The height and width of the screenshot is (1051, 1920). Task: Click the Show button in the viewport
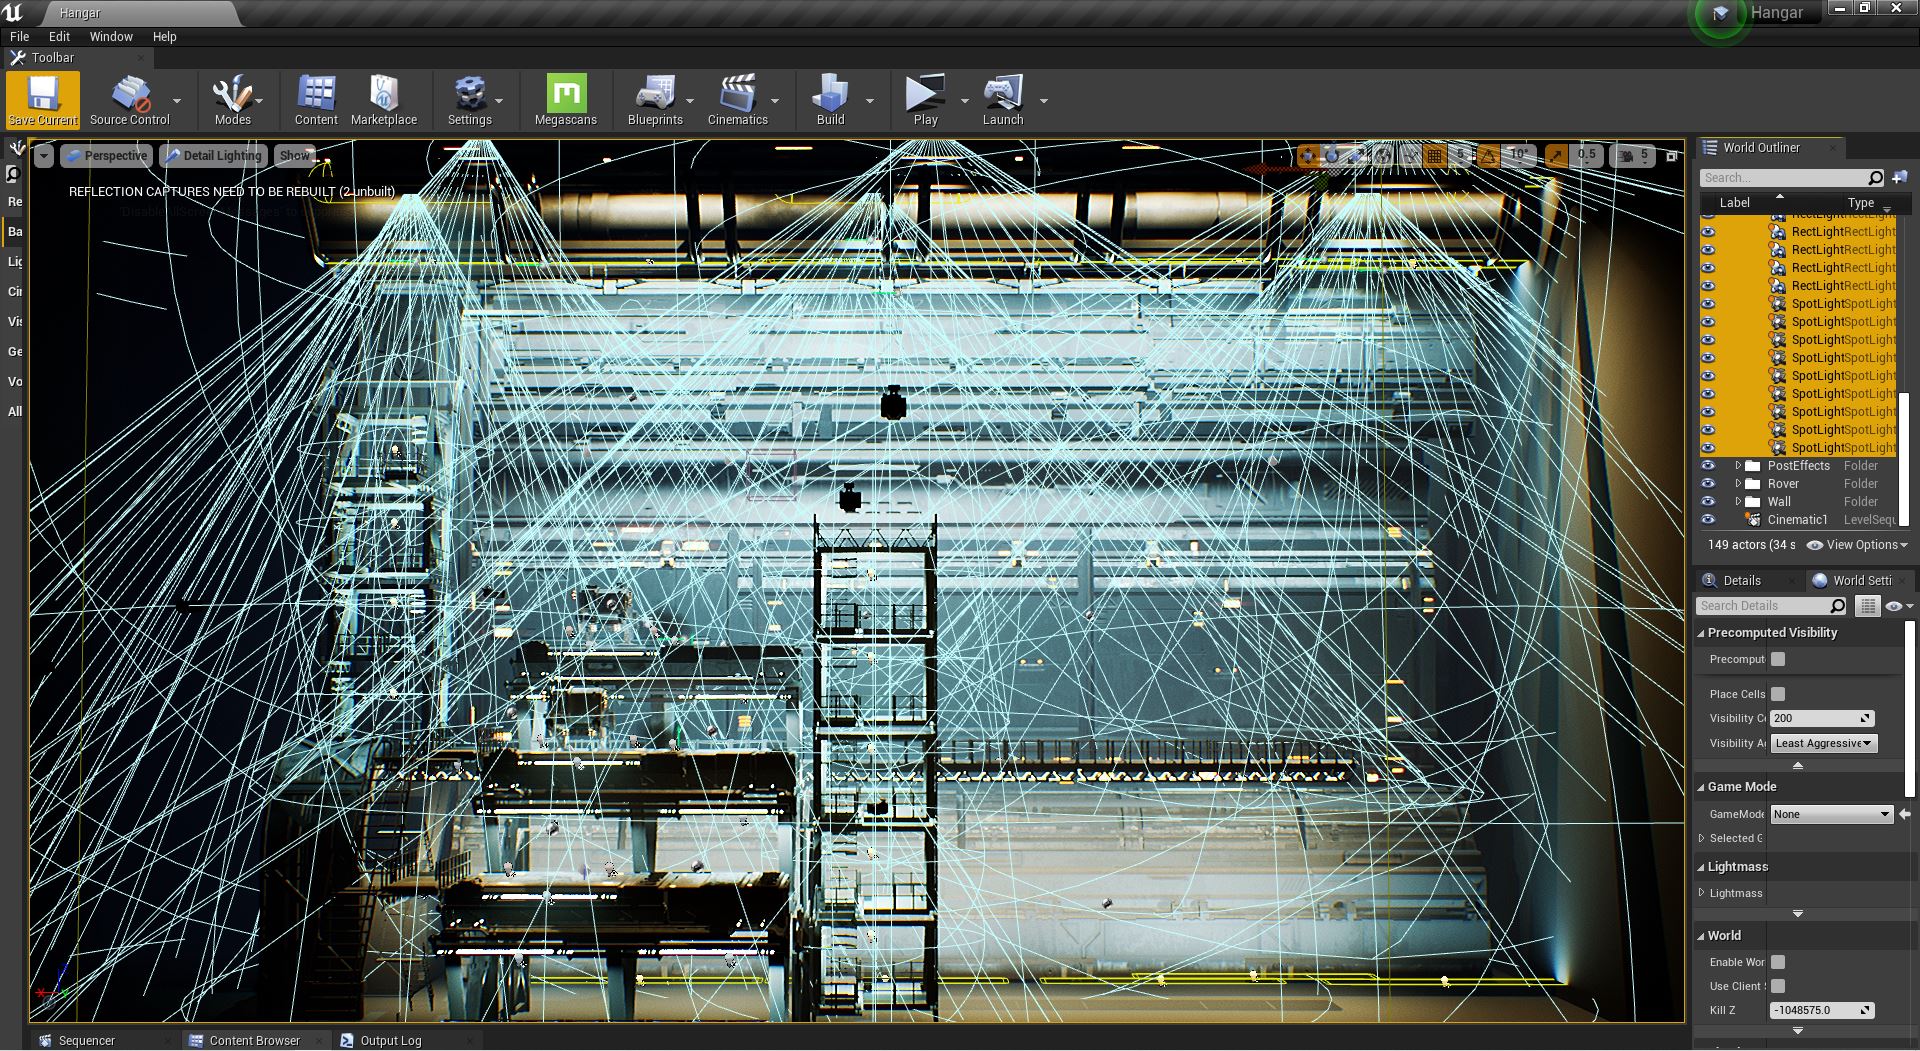pyautogui.click(x=294, y=156)
